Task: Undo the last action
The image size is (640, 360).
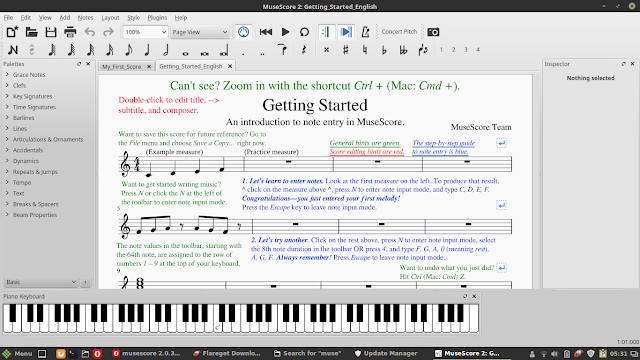Action: tap(89, 32)
